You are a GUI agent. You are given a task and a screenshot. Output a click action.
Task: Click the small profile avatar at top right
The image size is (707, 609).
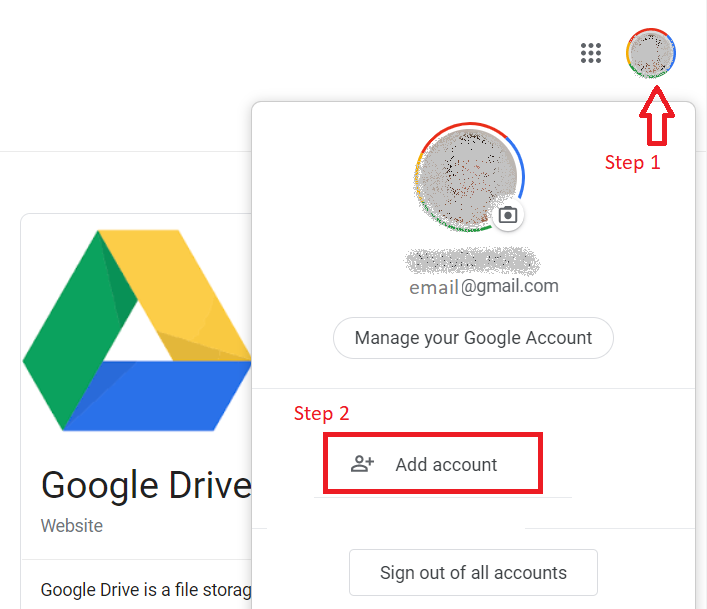click(x=651, y=53)
